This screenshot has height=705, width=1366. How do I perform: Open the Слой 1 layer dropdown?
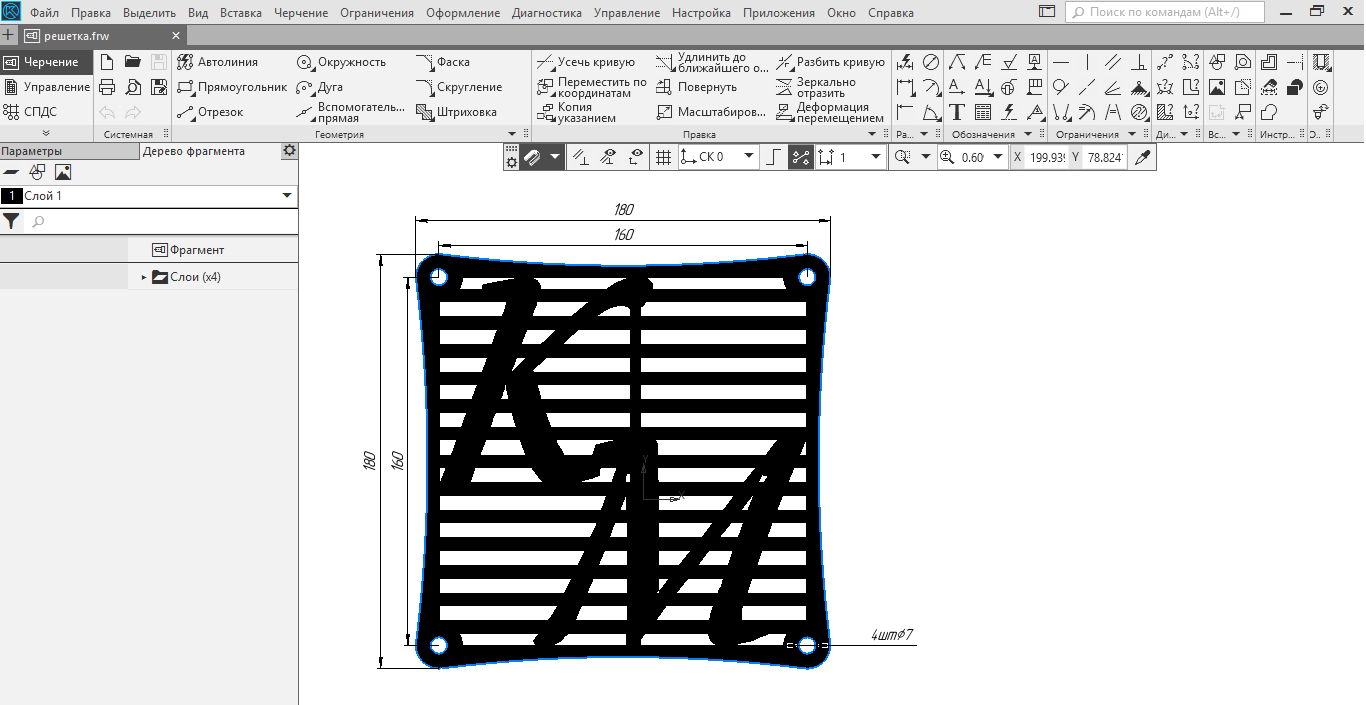tap(287, 196)
